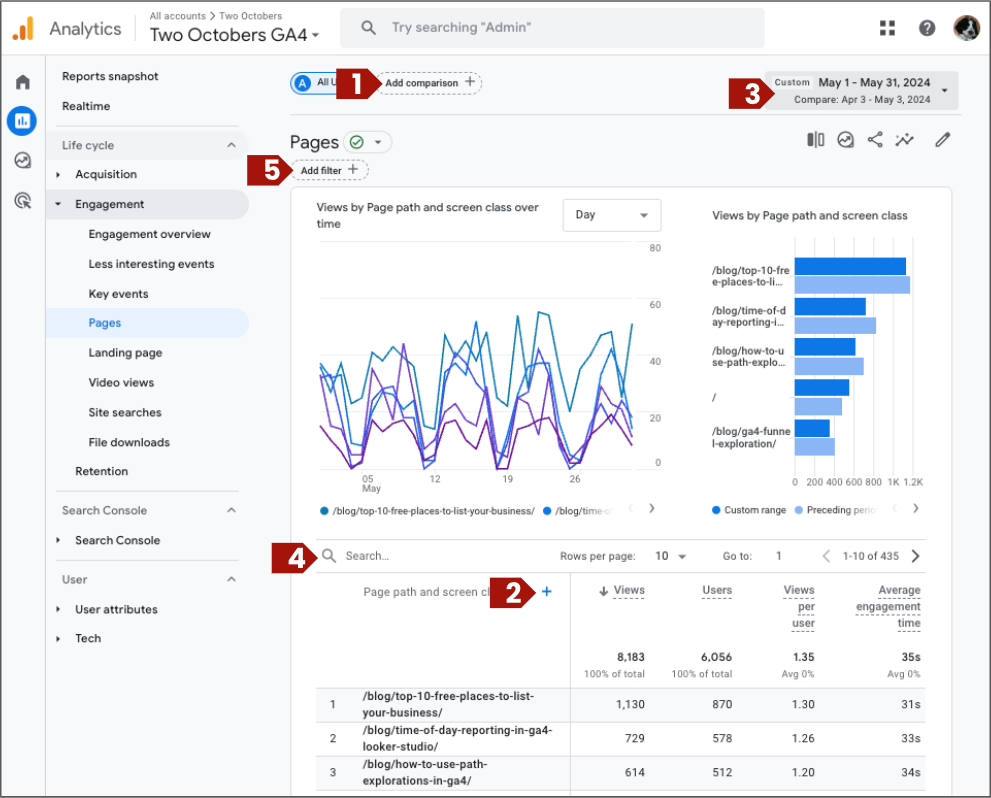This screenshot has width=991, height=798.
Task: Open the Two Octobers GA4 property selector
Action: pyautogui.click(x=234, y=35)
